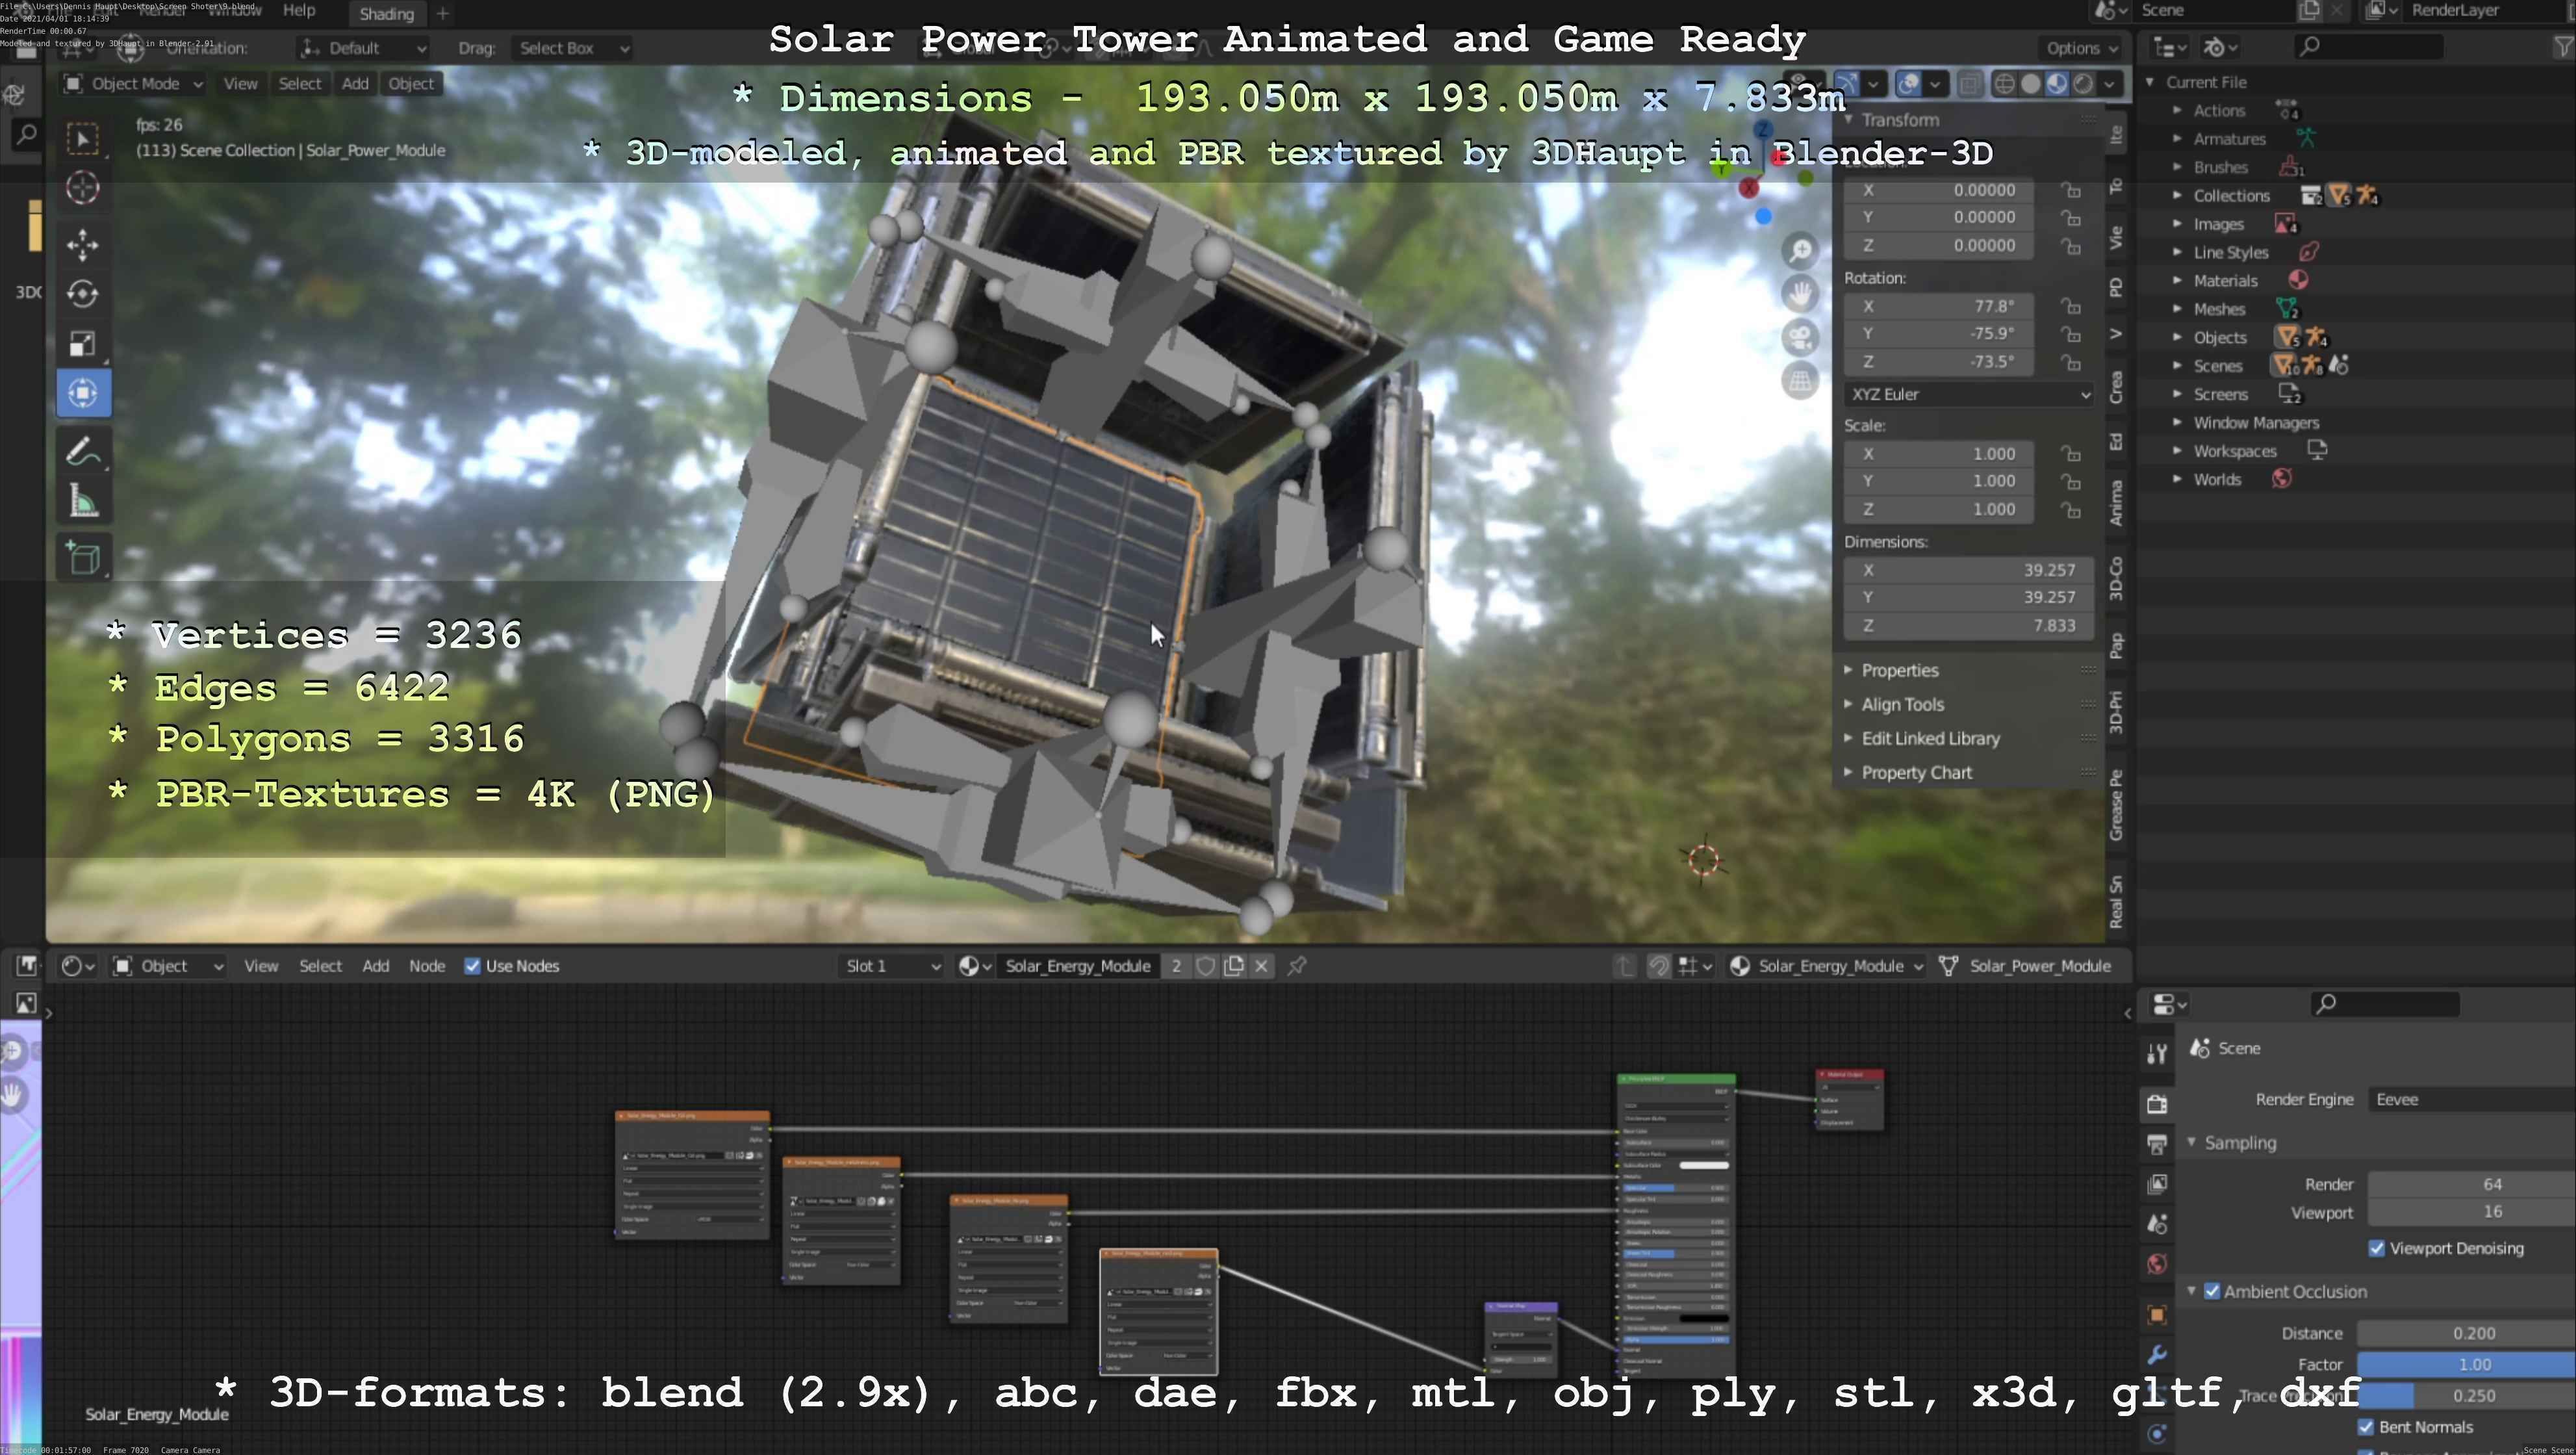Disable the Viewport Denoising checkbox
Image resolution: width=2576 pixels, height=1455 pixels.
2377,1248
